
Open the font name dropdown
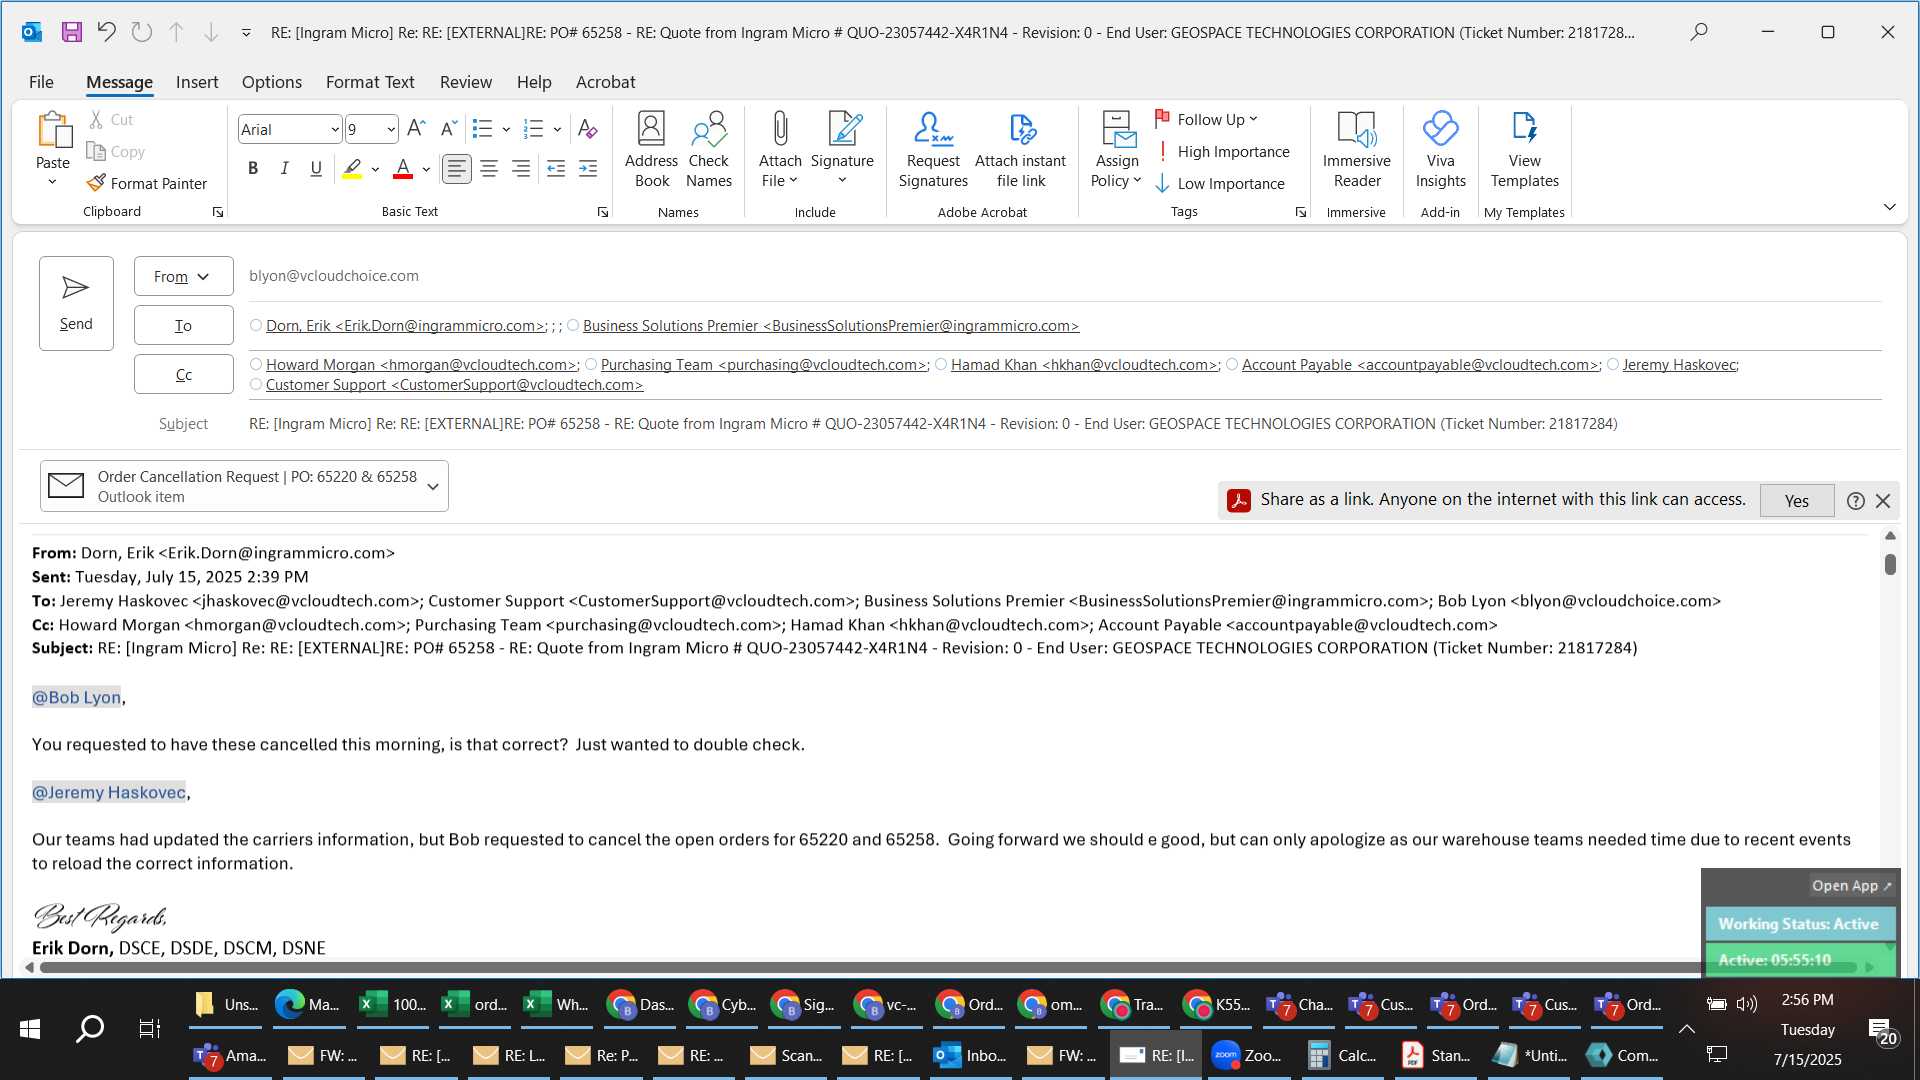(334, 129)
